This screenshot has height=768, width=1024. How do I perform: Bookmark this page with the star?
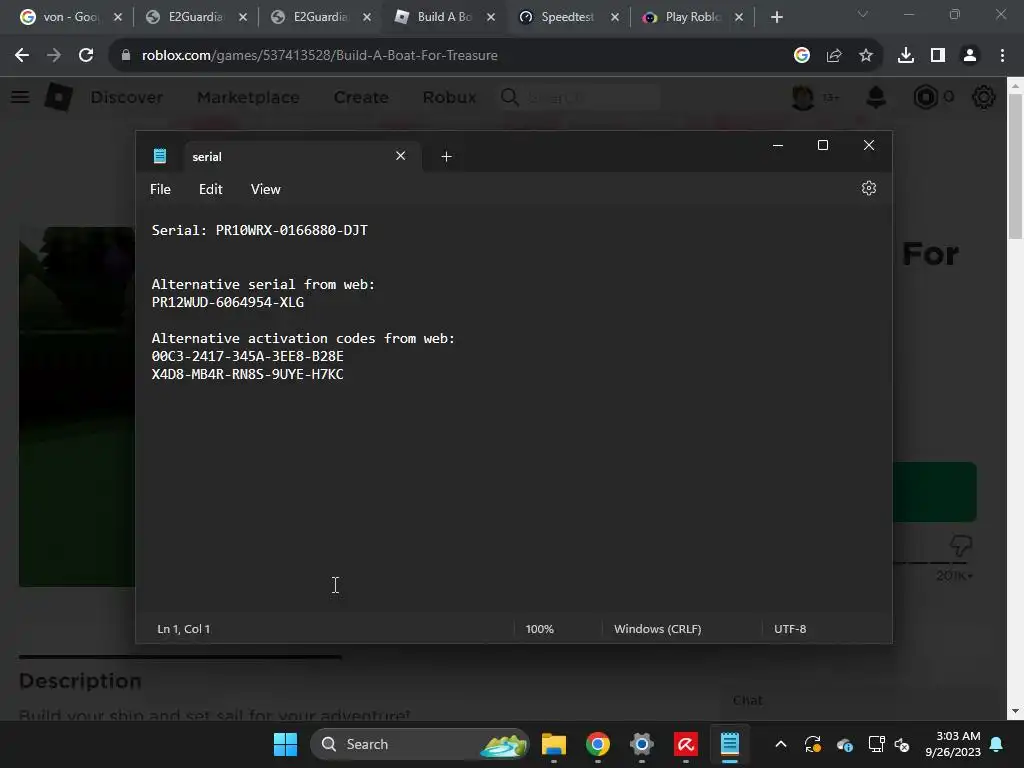point(865,56)
